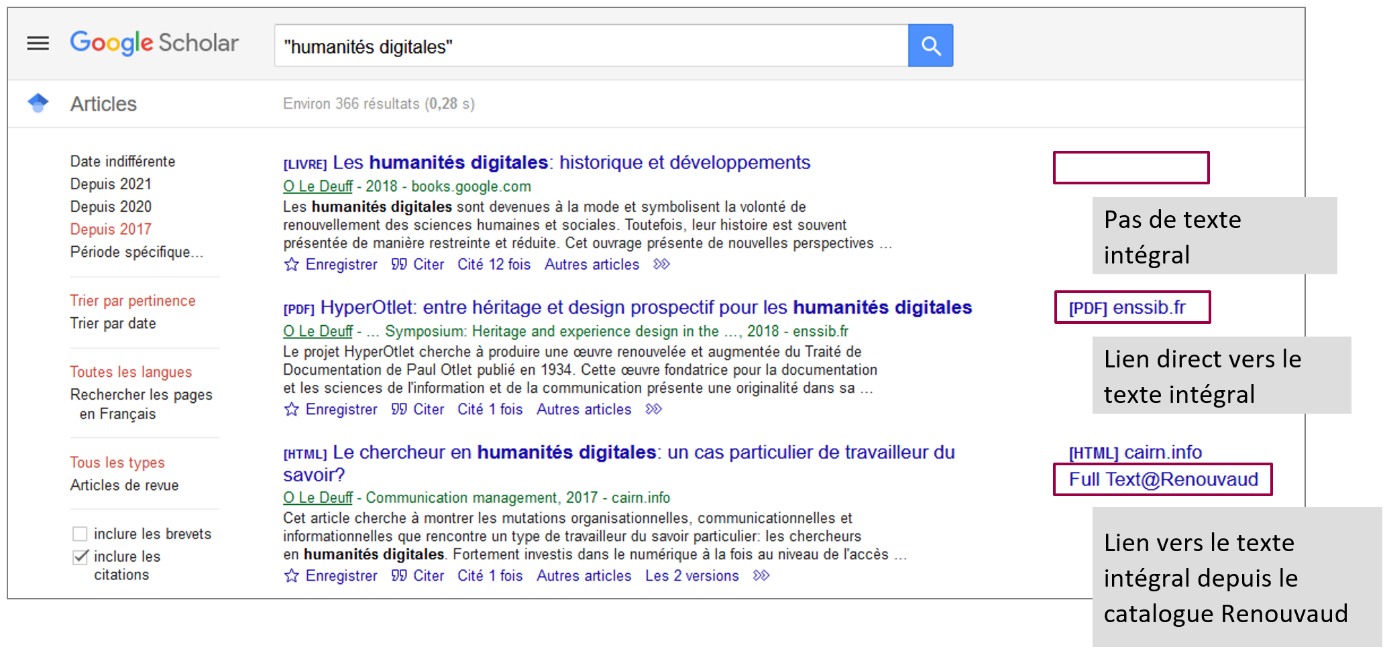Viewport: 1387px width, 651px height.
Task: Choose Rechercher les pages en Français
Action: click(x=141, y=404)
